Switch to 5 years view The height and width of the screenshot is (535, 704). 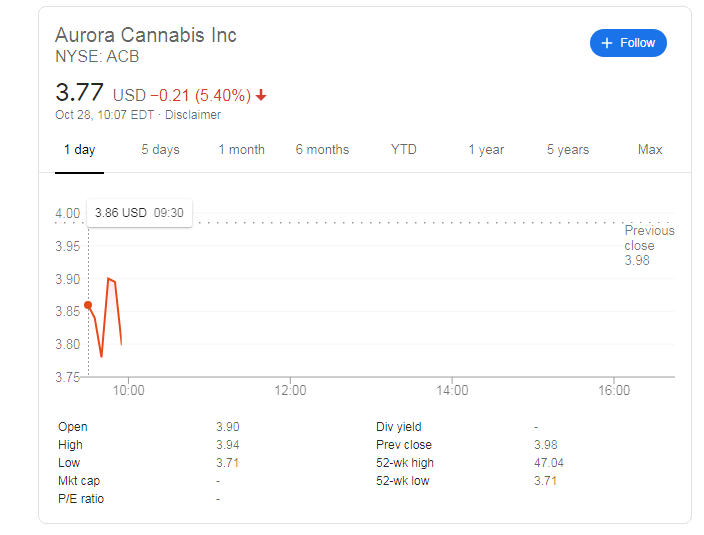pyautogui.click(x=568, y=149)
